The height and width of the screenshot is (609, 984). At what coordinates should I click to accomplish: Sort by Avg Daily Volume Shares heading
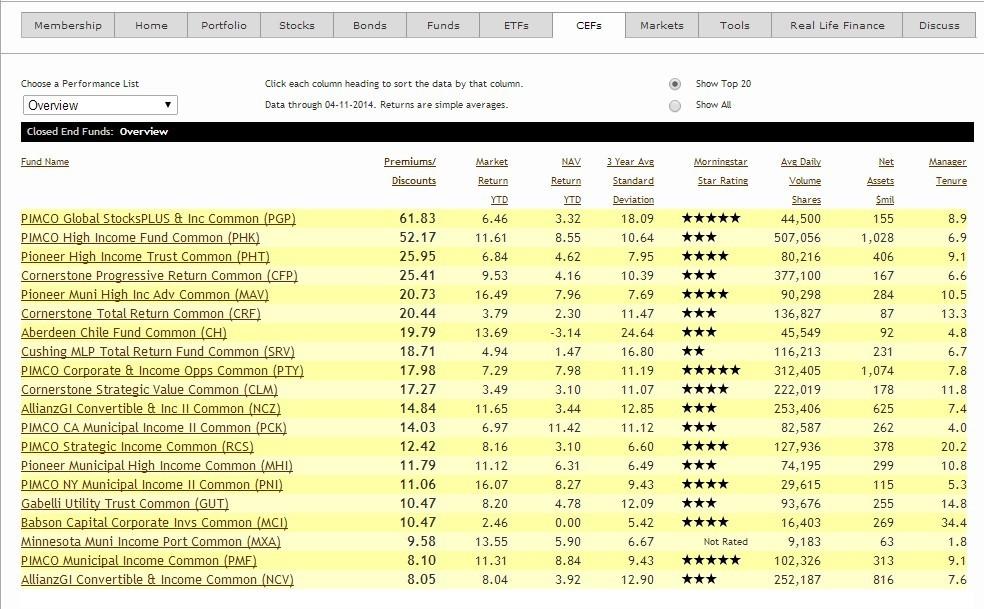point(801,181)
